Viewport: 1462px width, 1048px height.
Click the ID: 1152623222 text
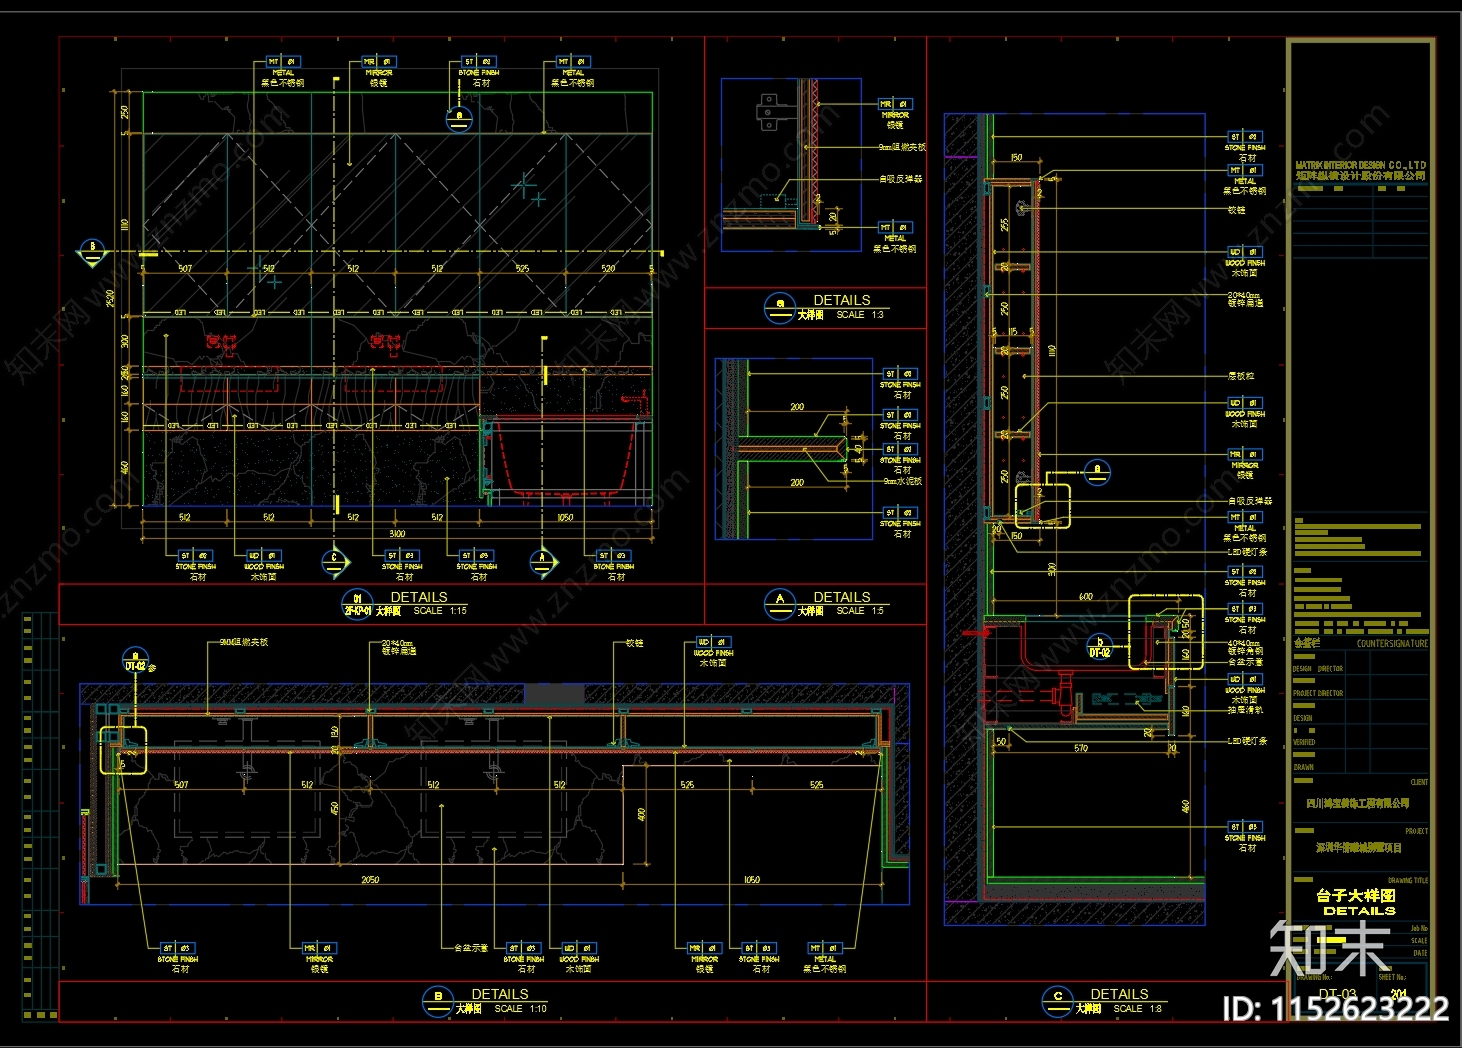point(1336,1009)
